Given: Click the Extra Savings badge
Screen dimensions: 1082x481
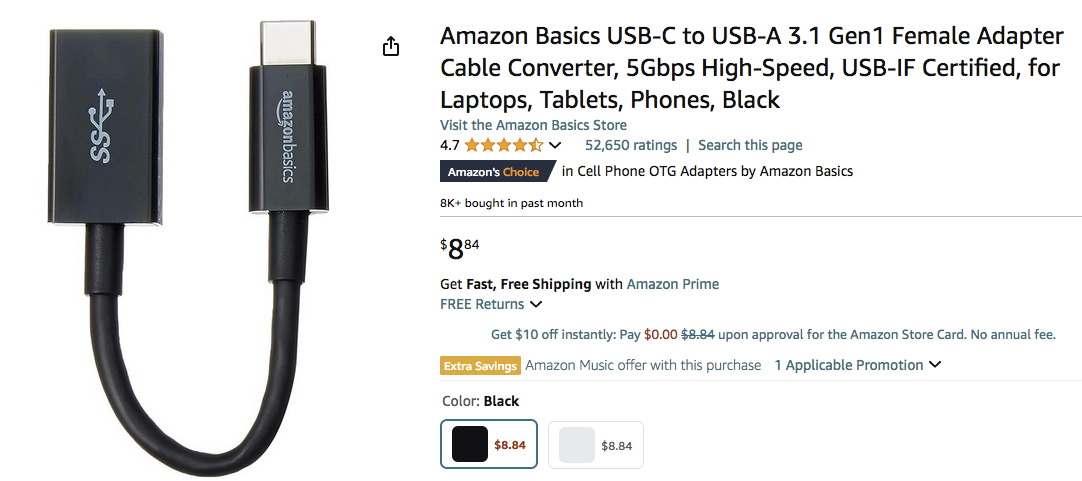Looking at the screenshot, I should point(480,366).
